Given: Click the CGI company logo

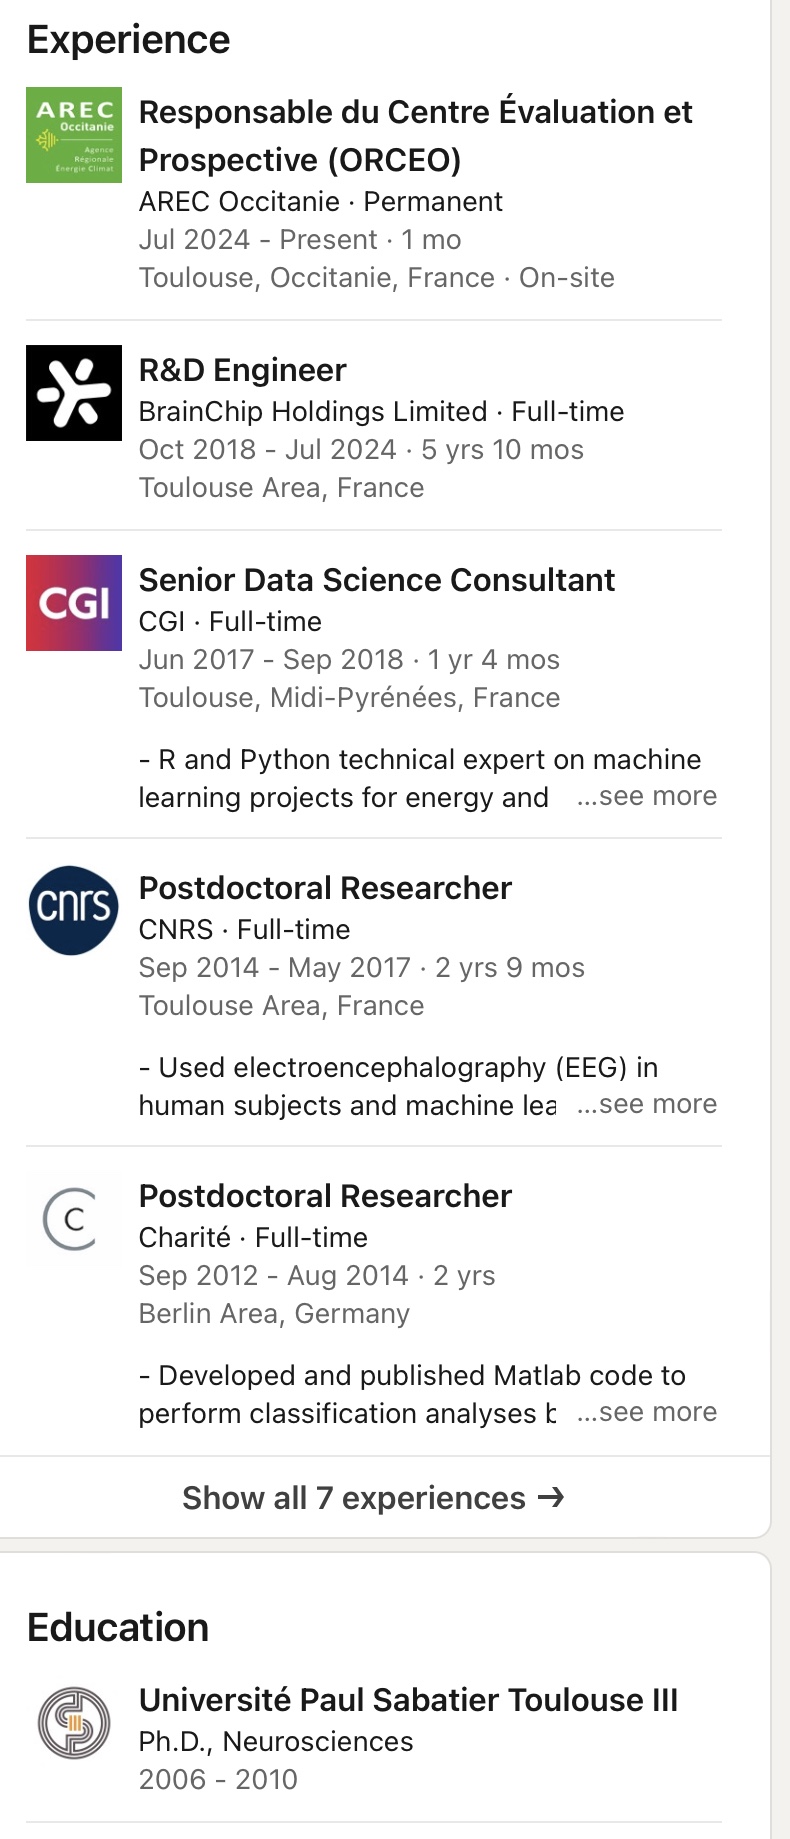Looking at the screenshot, I should (74, 603).
